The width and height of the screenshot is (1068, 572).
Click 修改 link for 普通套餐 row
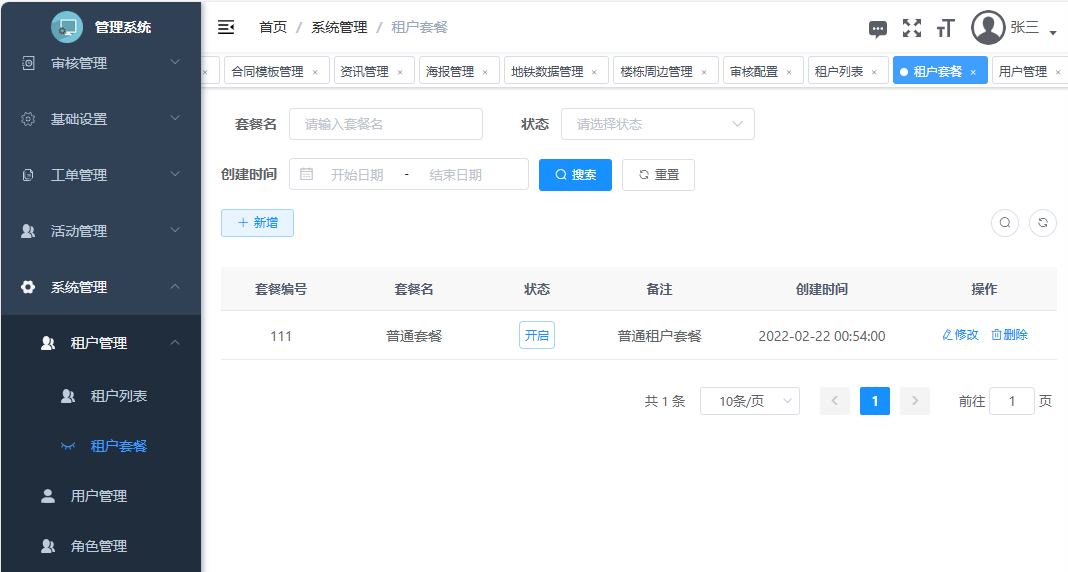point(960,335)
